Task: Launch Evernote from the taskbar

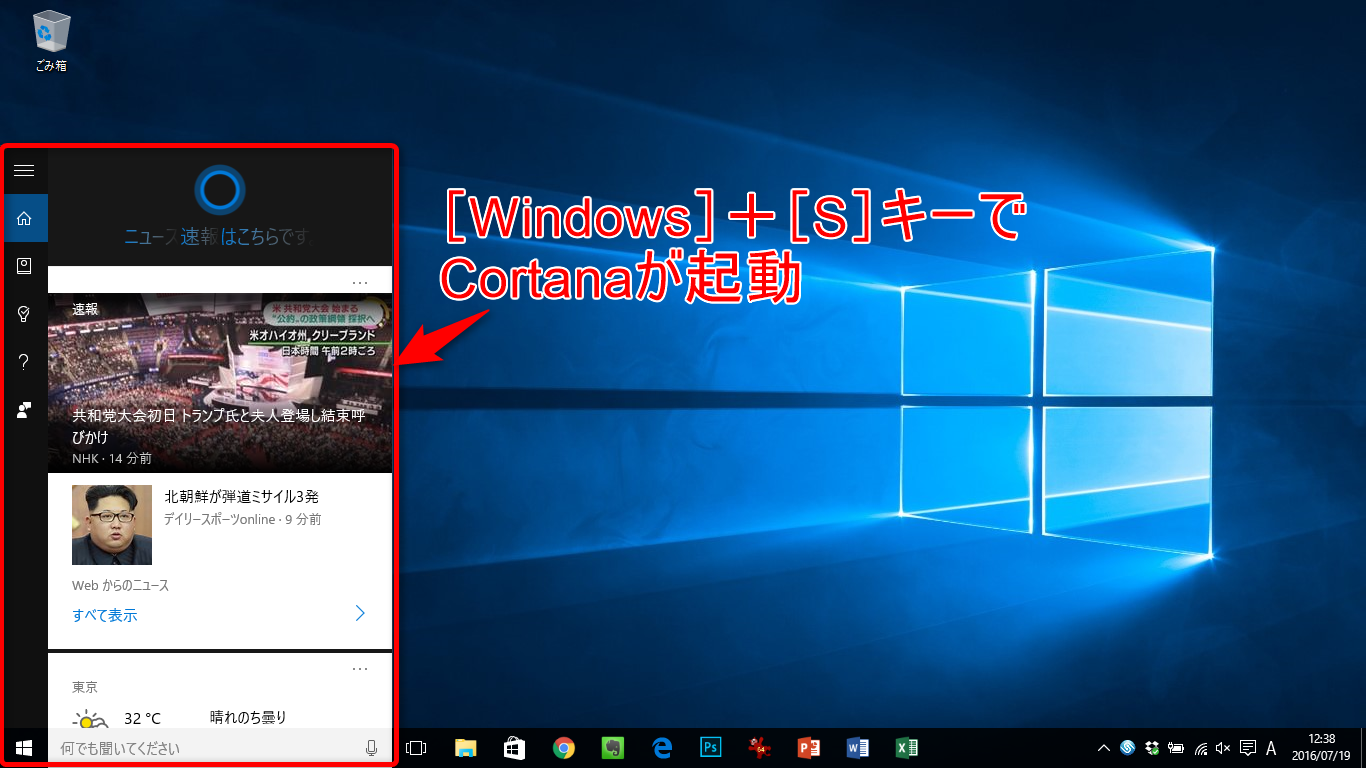Action: pos(613,748)
